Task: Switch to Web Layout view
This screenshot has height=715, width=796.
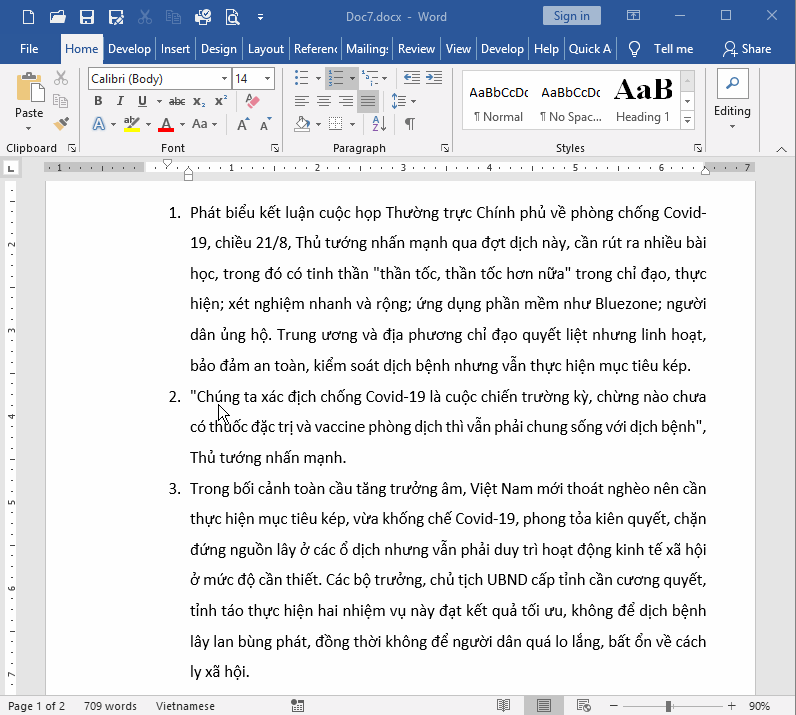Action: tap(583, 705)
